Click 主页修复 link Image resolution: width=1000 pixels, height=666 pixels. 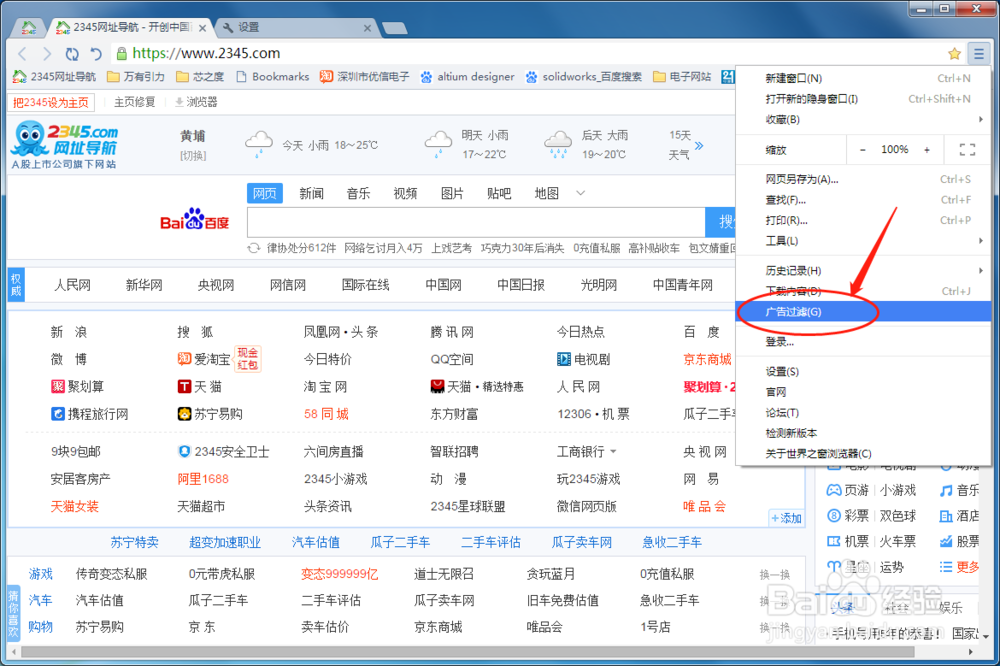click(x=135, y=102)
